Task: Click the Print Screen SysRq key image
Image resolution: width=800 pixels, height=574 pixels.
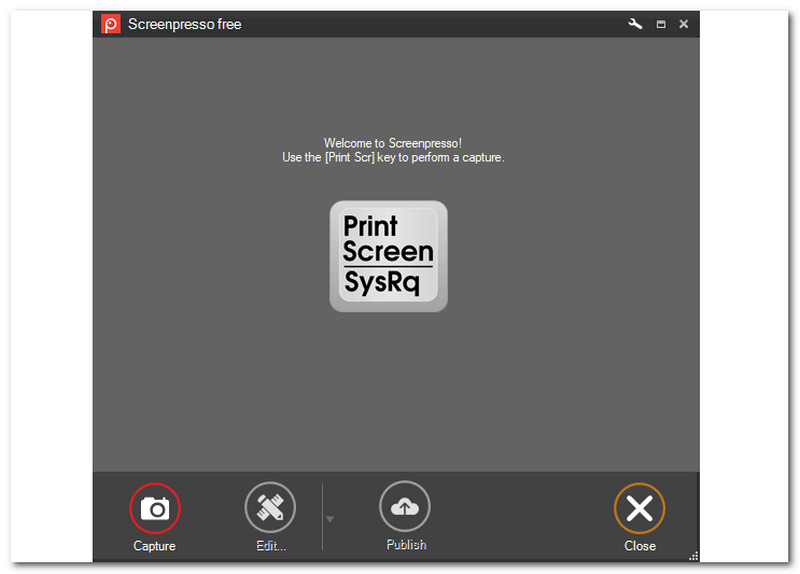Action: pyautogui.click(x=388, y=256)
